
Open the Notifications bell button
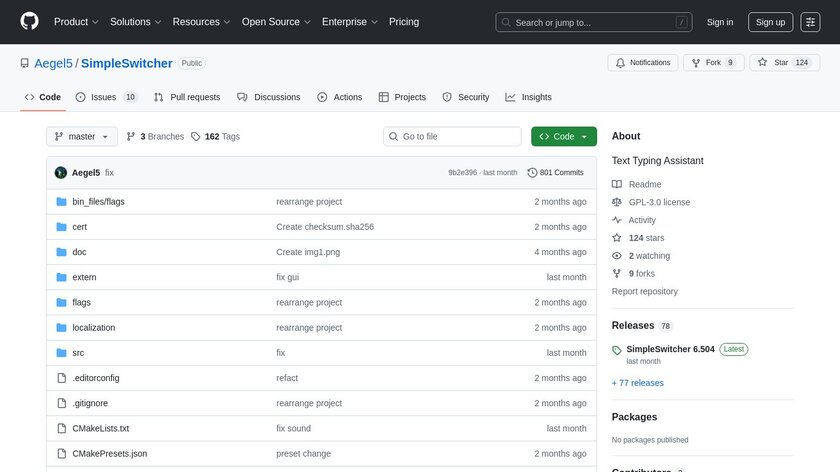(x=642, y=63)
